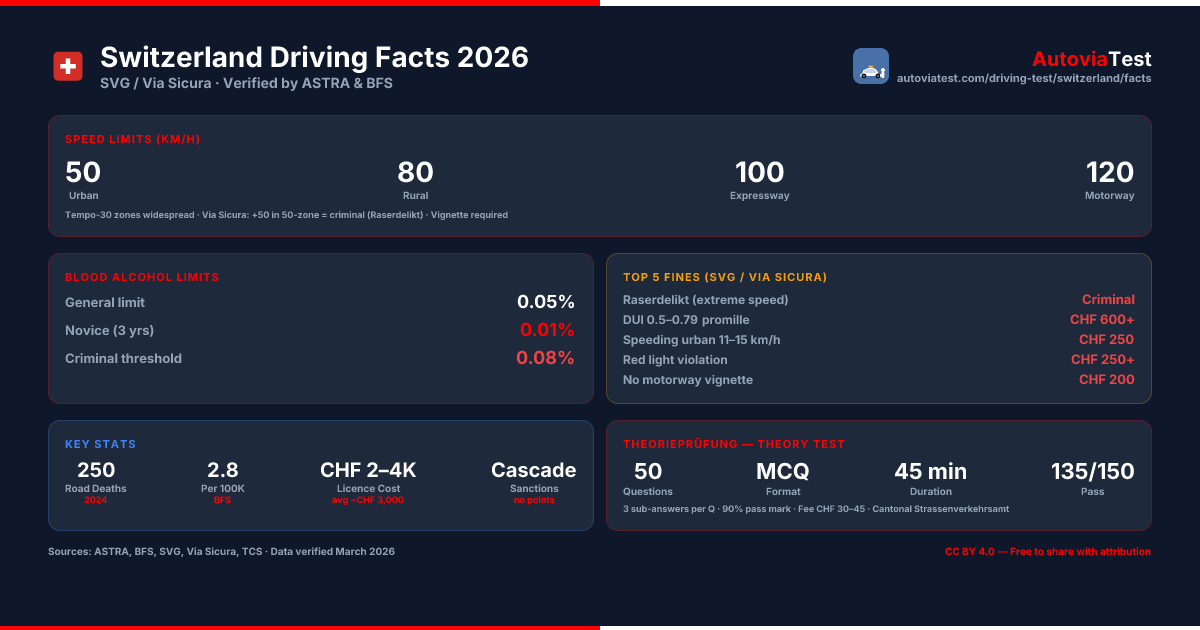
Task: Click the AutoviaTest car logo icon
Action: point(871,66)
